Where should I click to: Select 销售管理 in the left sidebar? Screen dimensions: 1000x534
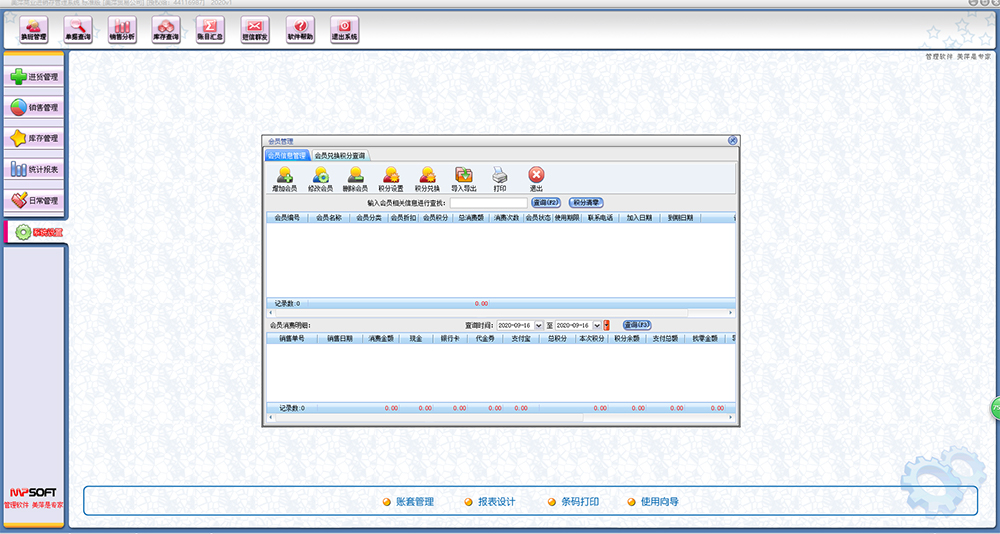[x=35, y=107]
